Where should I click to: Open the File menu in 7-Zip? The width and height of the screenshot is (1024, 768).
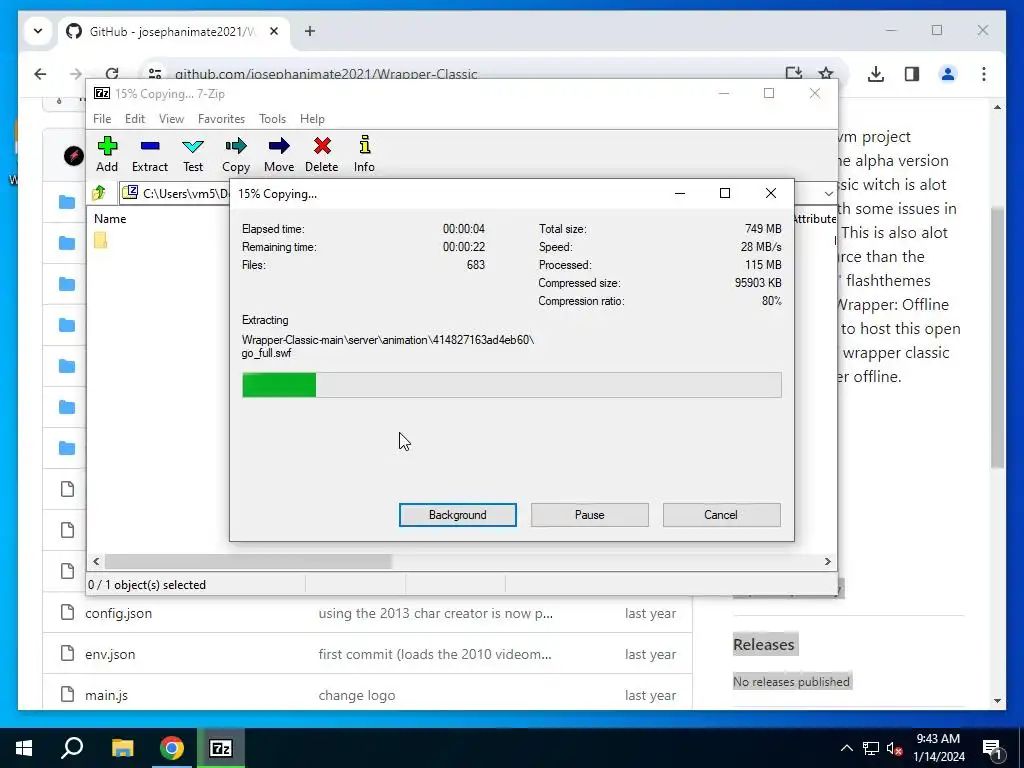coord(102,119)
